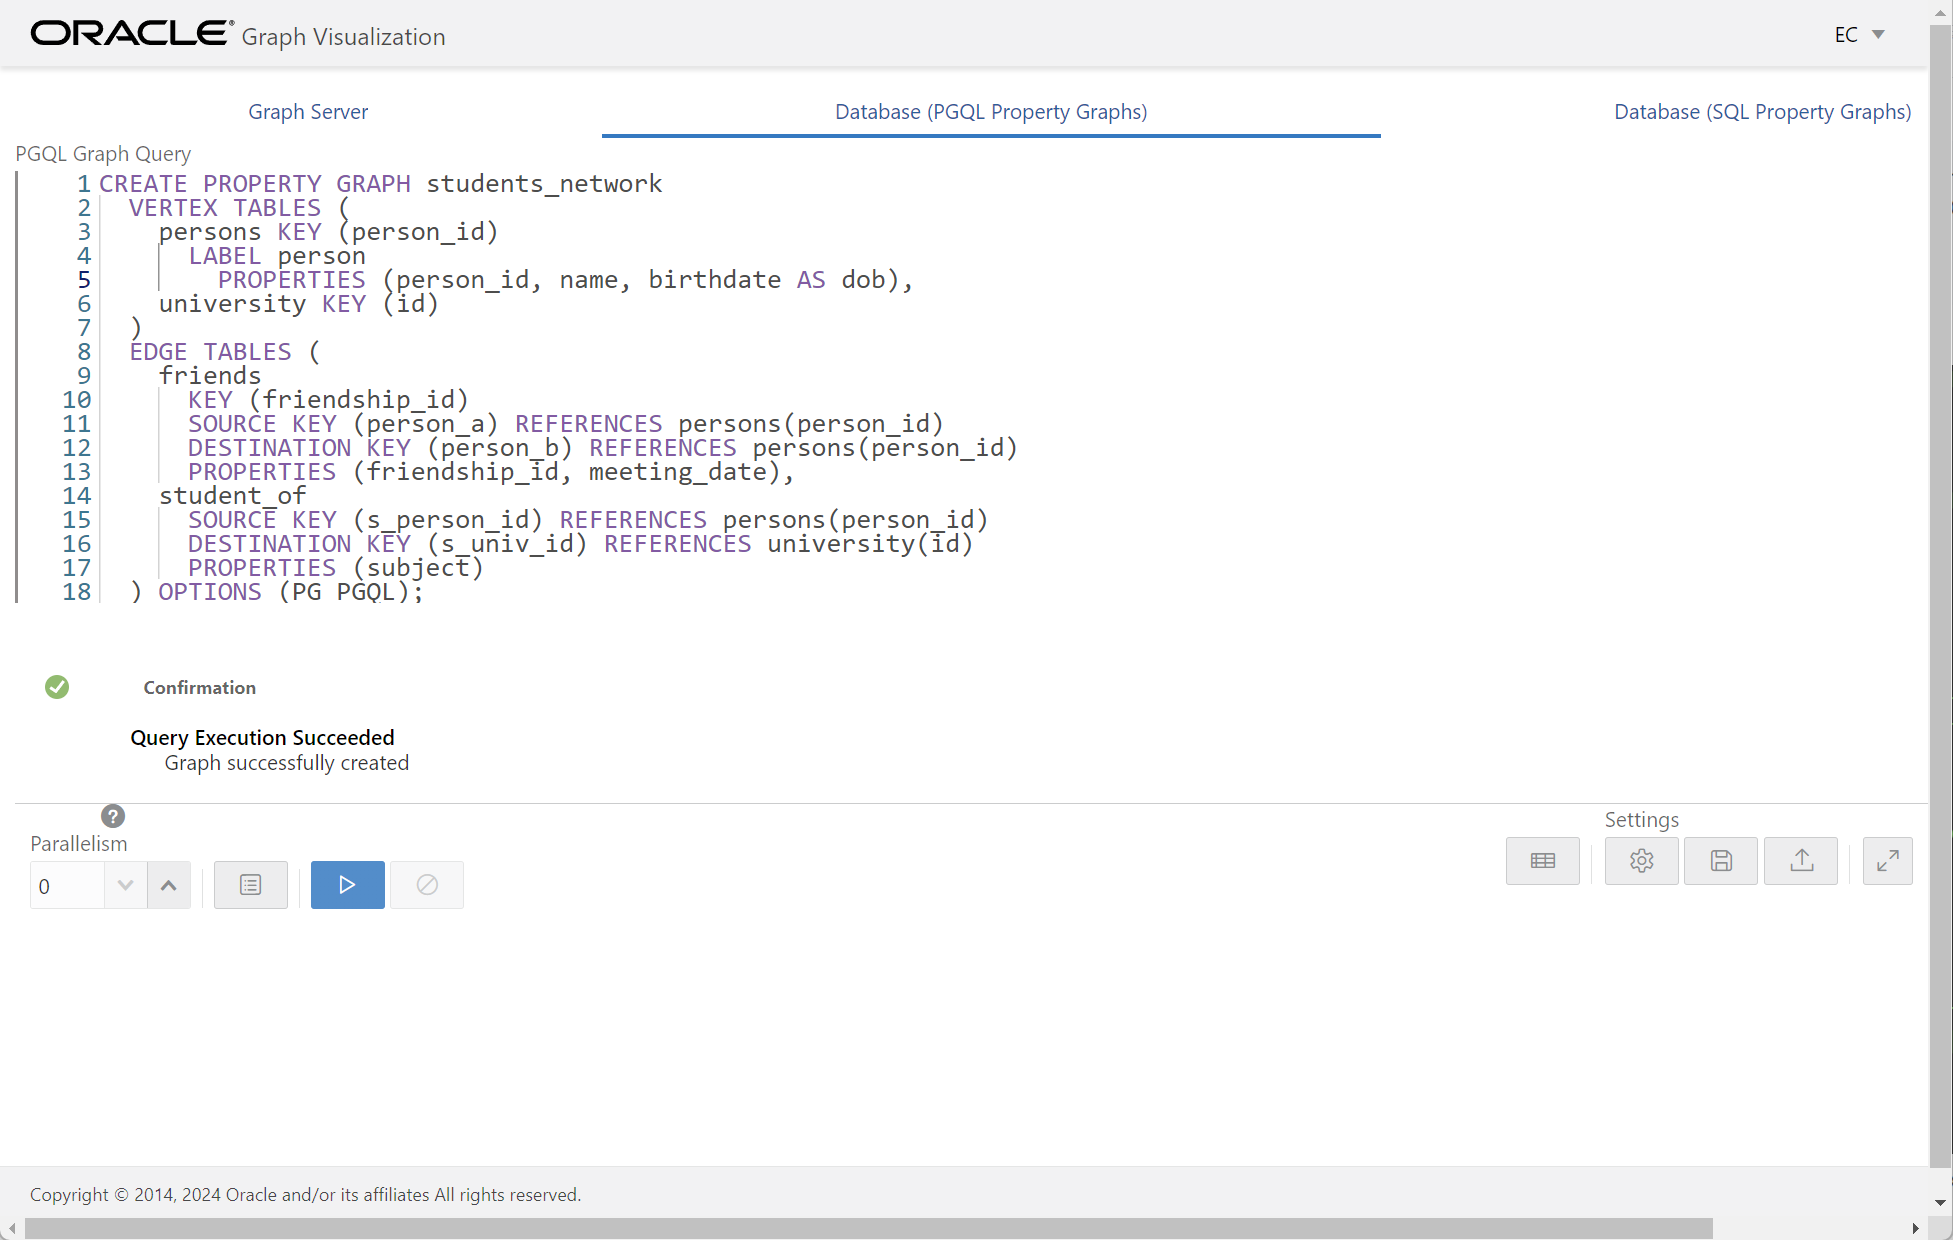Click the disabled cancel query icon

pyautogui.click(x=427, y=885)
